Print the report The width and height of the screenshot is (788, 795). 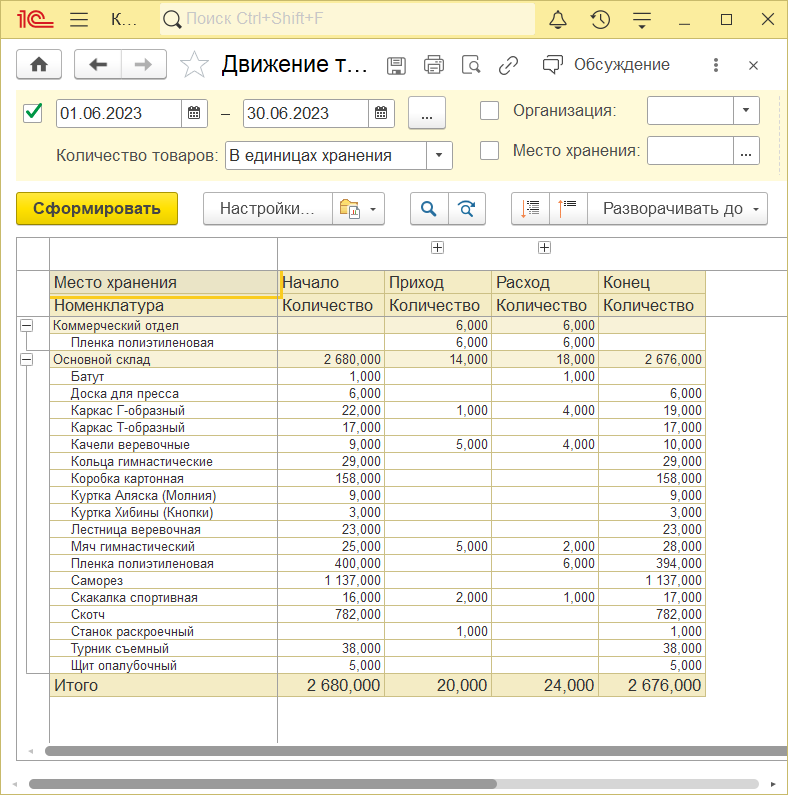[434, 65]
